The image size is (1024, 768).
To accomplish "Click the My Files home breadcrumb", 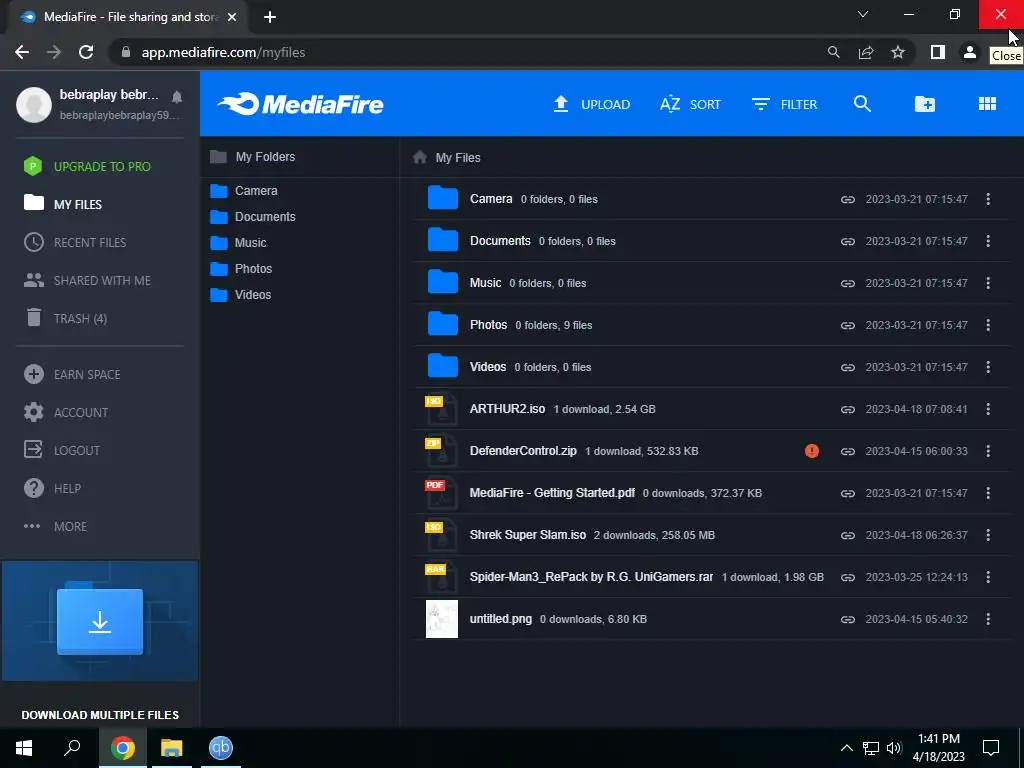I will click(447, 157).
